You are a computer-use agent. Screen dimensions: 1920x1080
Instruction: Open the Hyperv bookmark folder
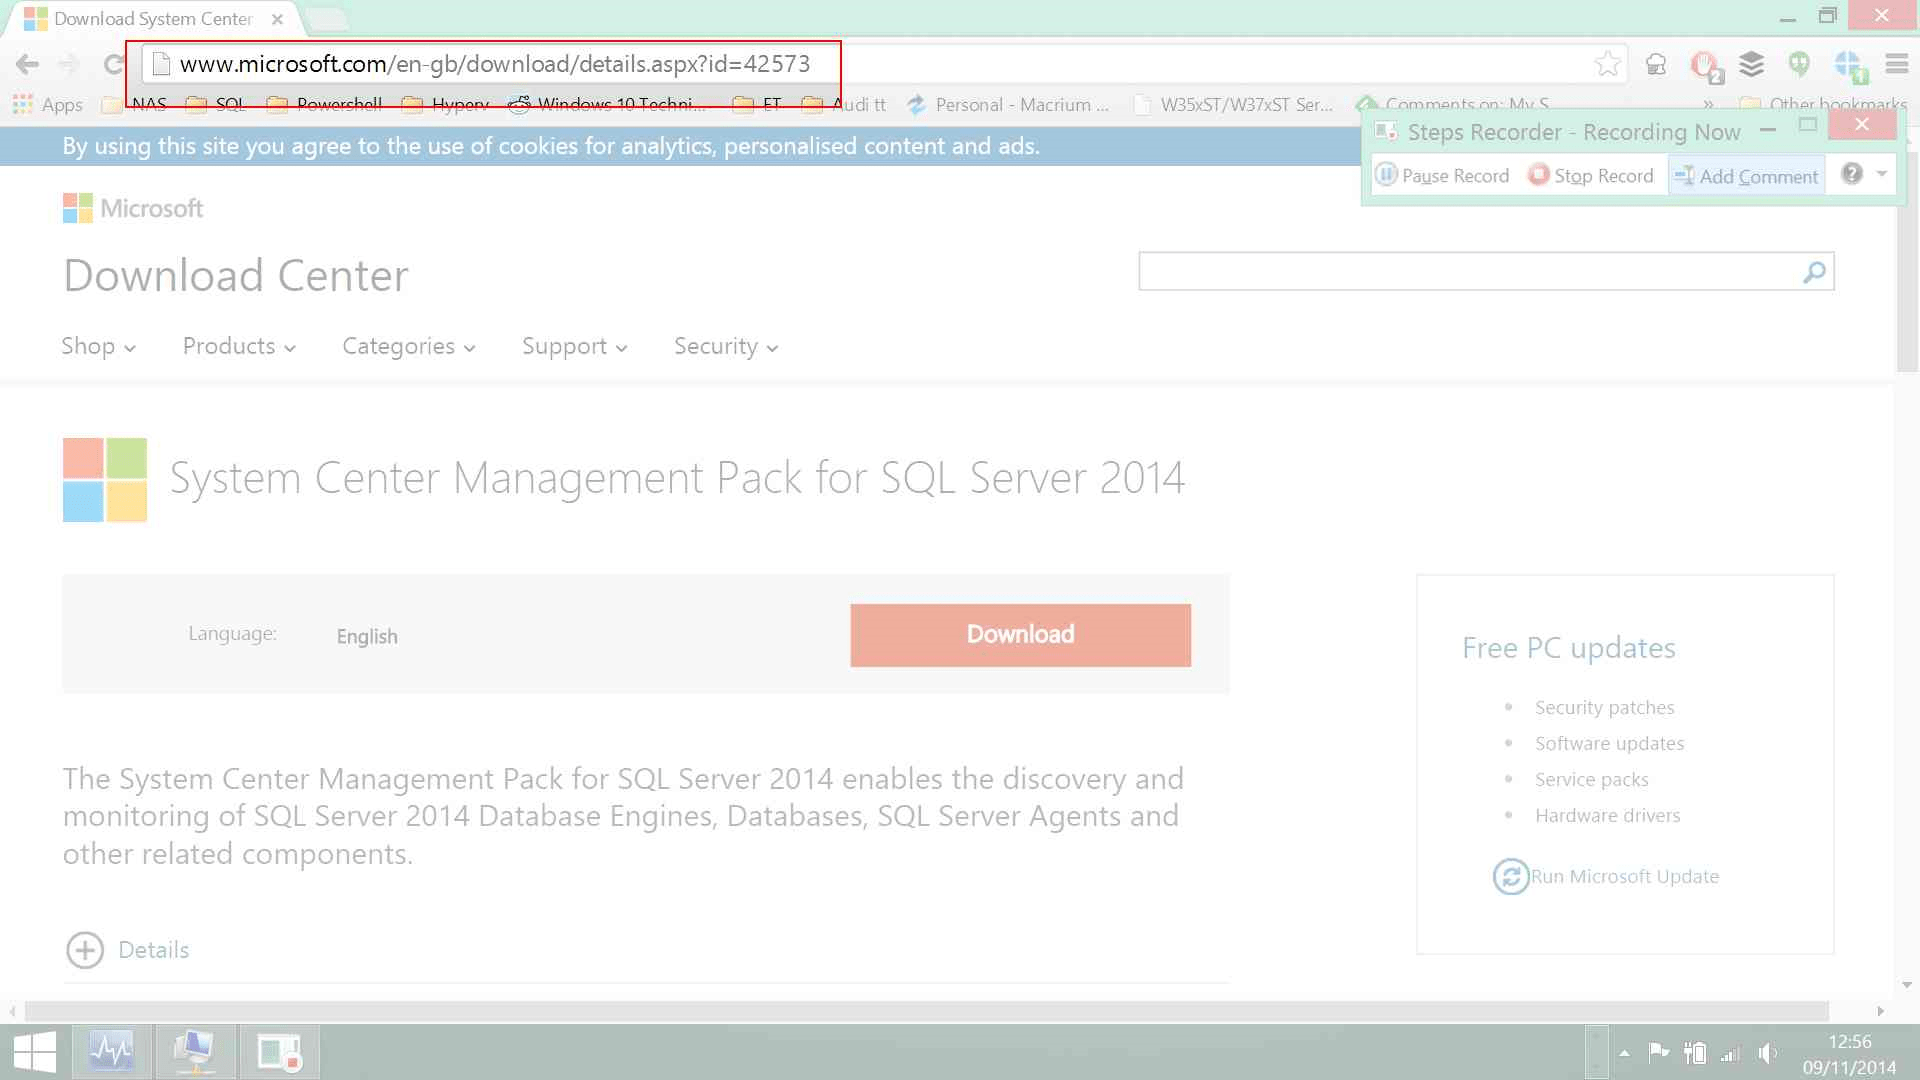click(x=445, y=104)
